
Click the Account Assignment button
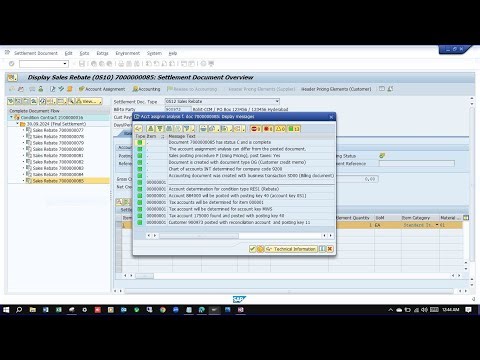[x=102, y=89]
